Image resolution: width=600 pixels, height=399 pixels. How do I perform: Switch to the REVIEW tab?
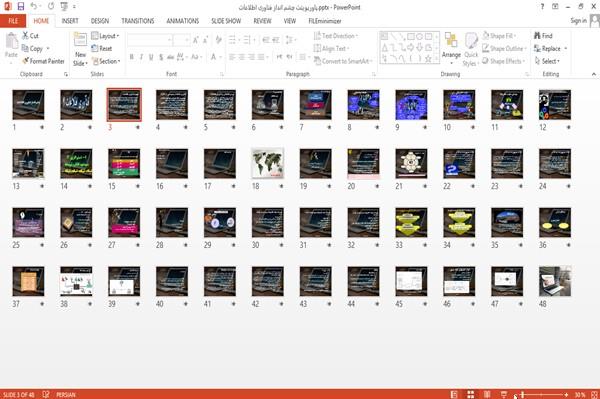click(x=262, y=21)
